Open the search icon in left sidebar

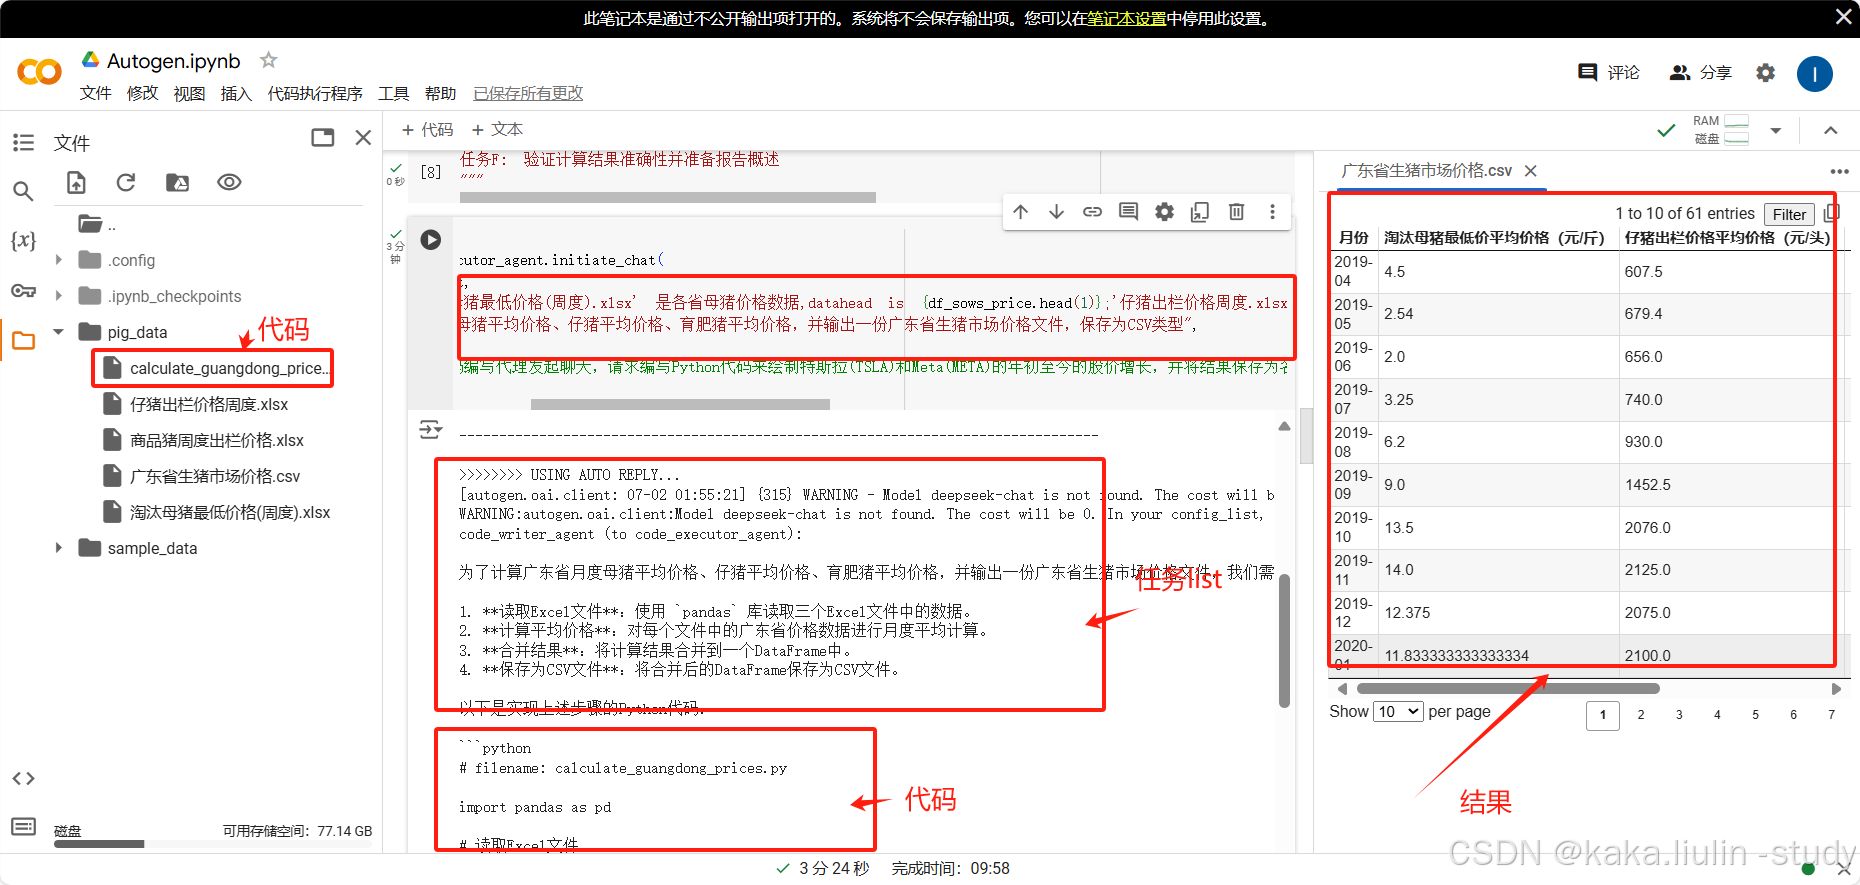click(x=23, y=191)
